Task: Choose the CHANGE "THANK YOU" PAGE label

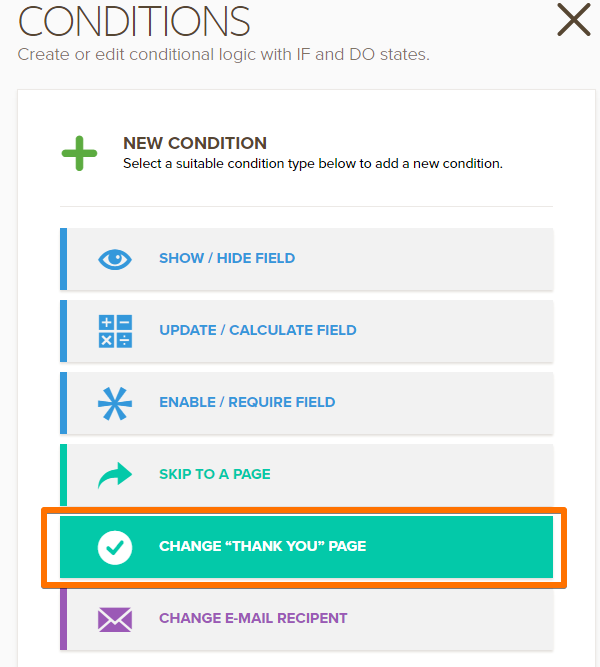Action: pyautogui.click(x=263, y=547)
